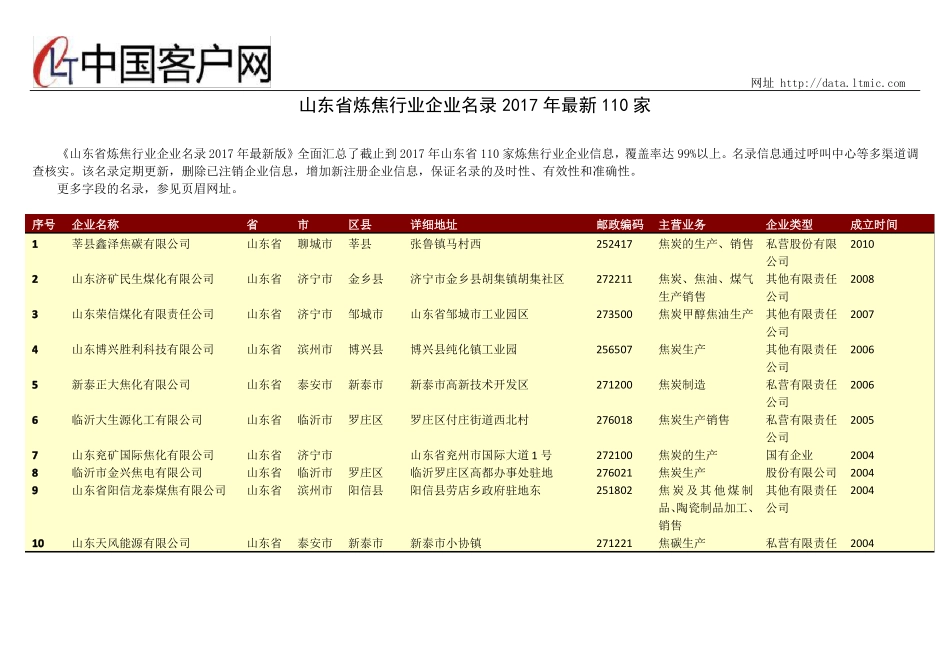This screenshot has width=950, height=672.
Task: Click county cell 阳信县
Action: 366,490
